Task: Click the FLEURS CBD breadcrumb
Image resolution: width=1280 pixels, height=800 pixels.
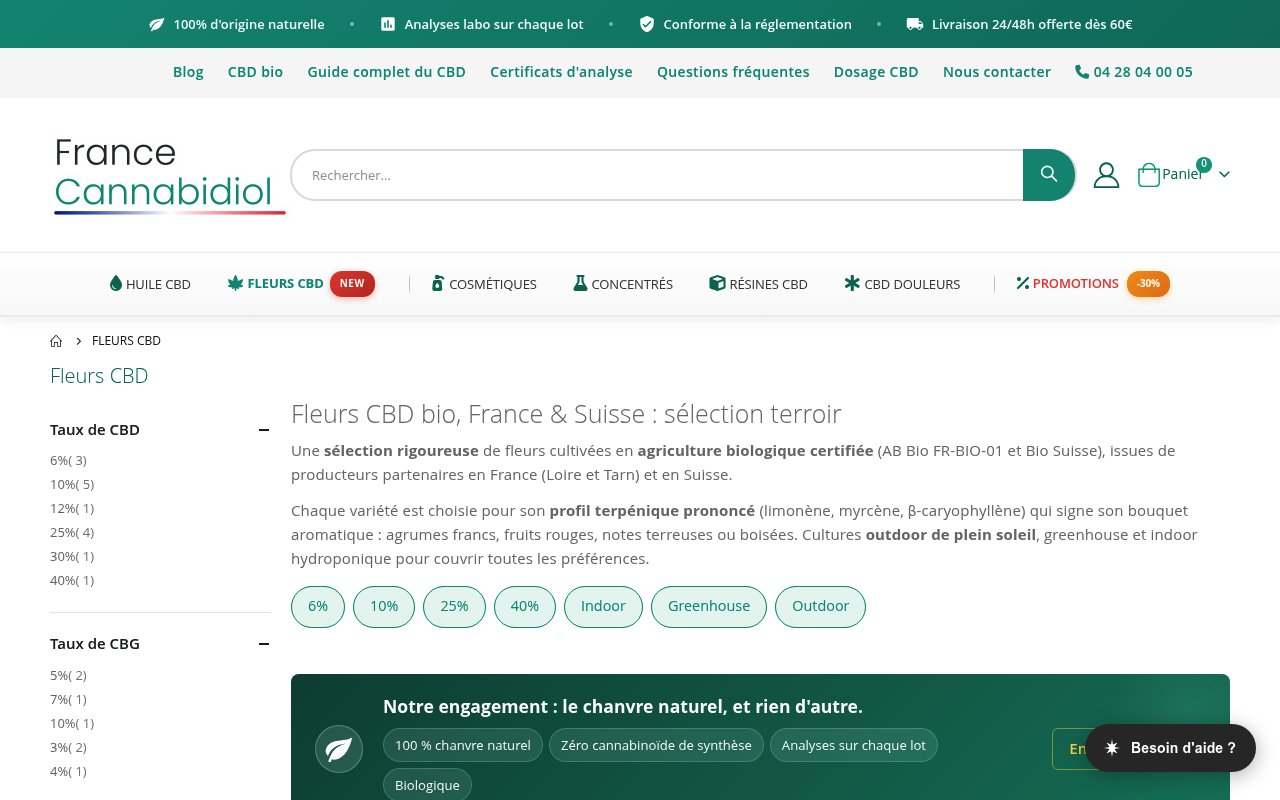Action: (x=126, y=341)
